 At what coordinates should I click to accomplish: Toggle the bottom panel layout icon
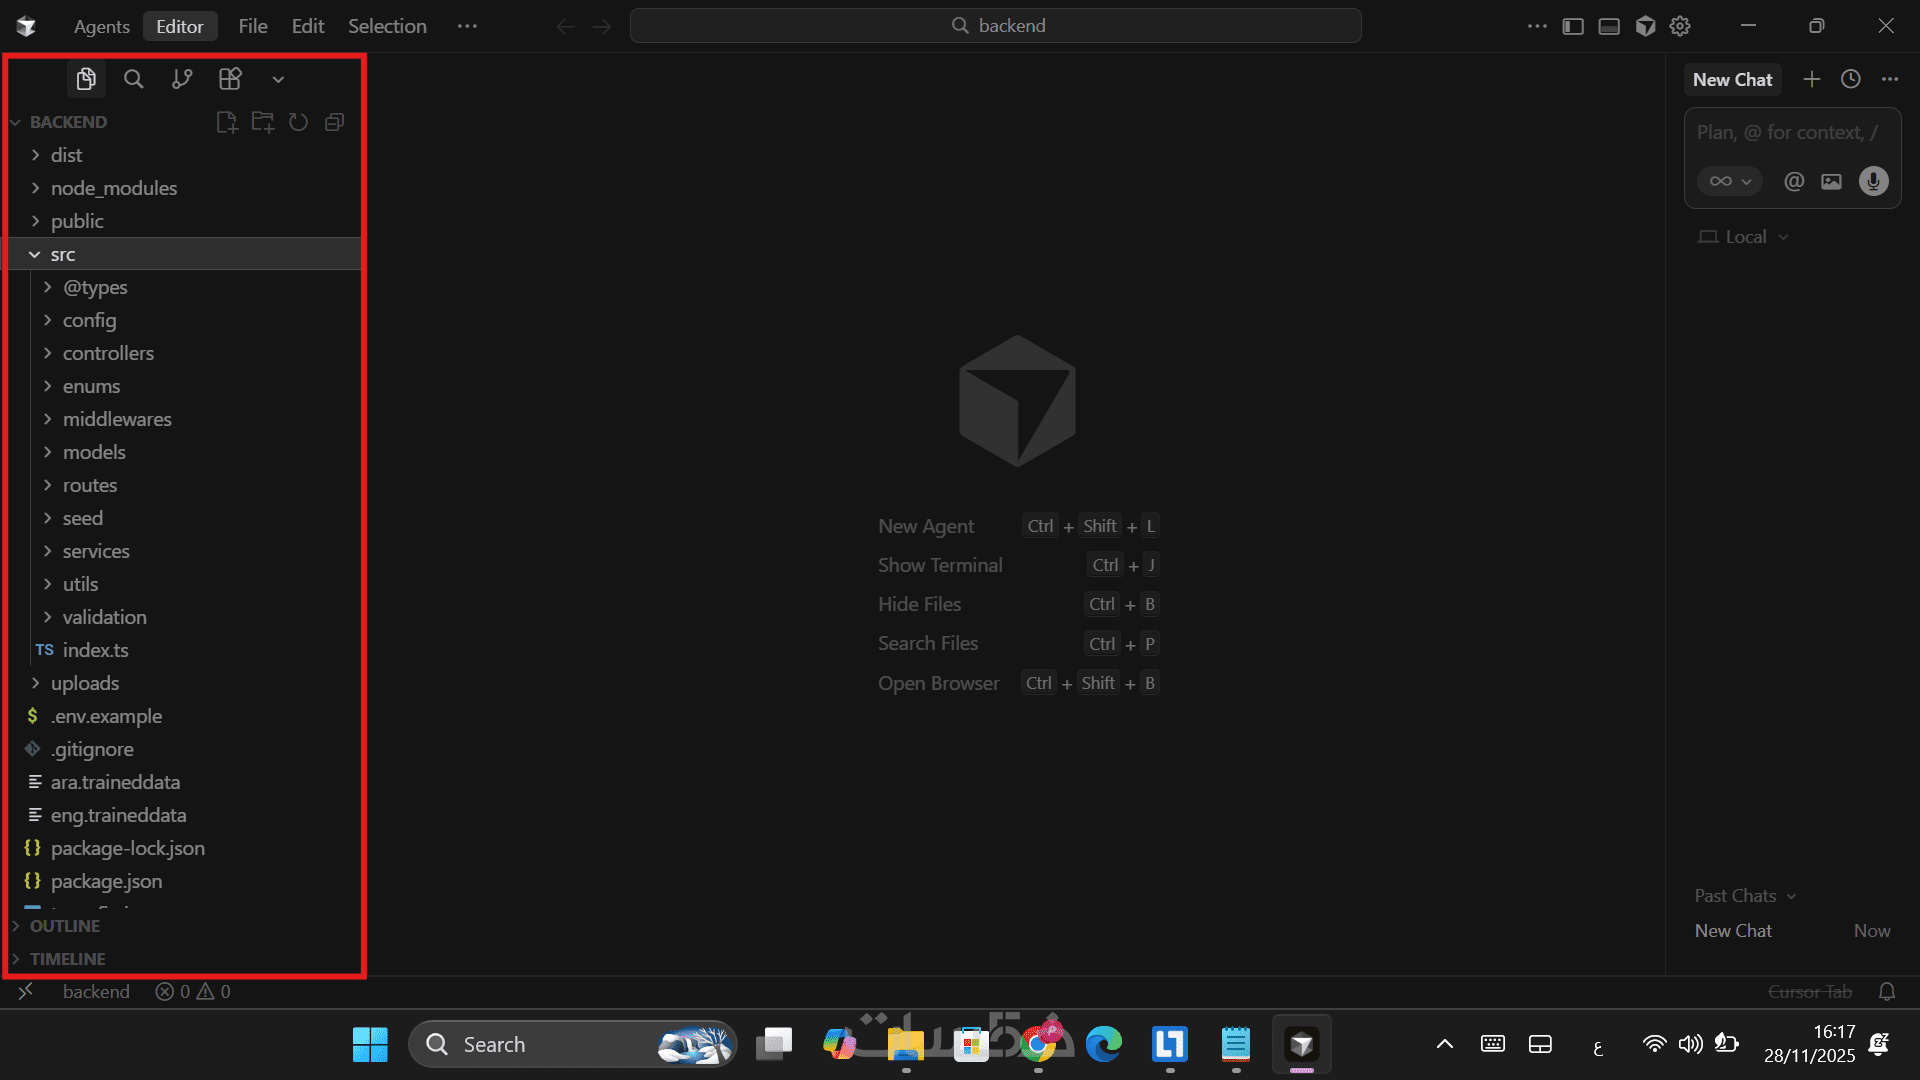tap(1609, 26)
